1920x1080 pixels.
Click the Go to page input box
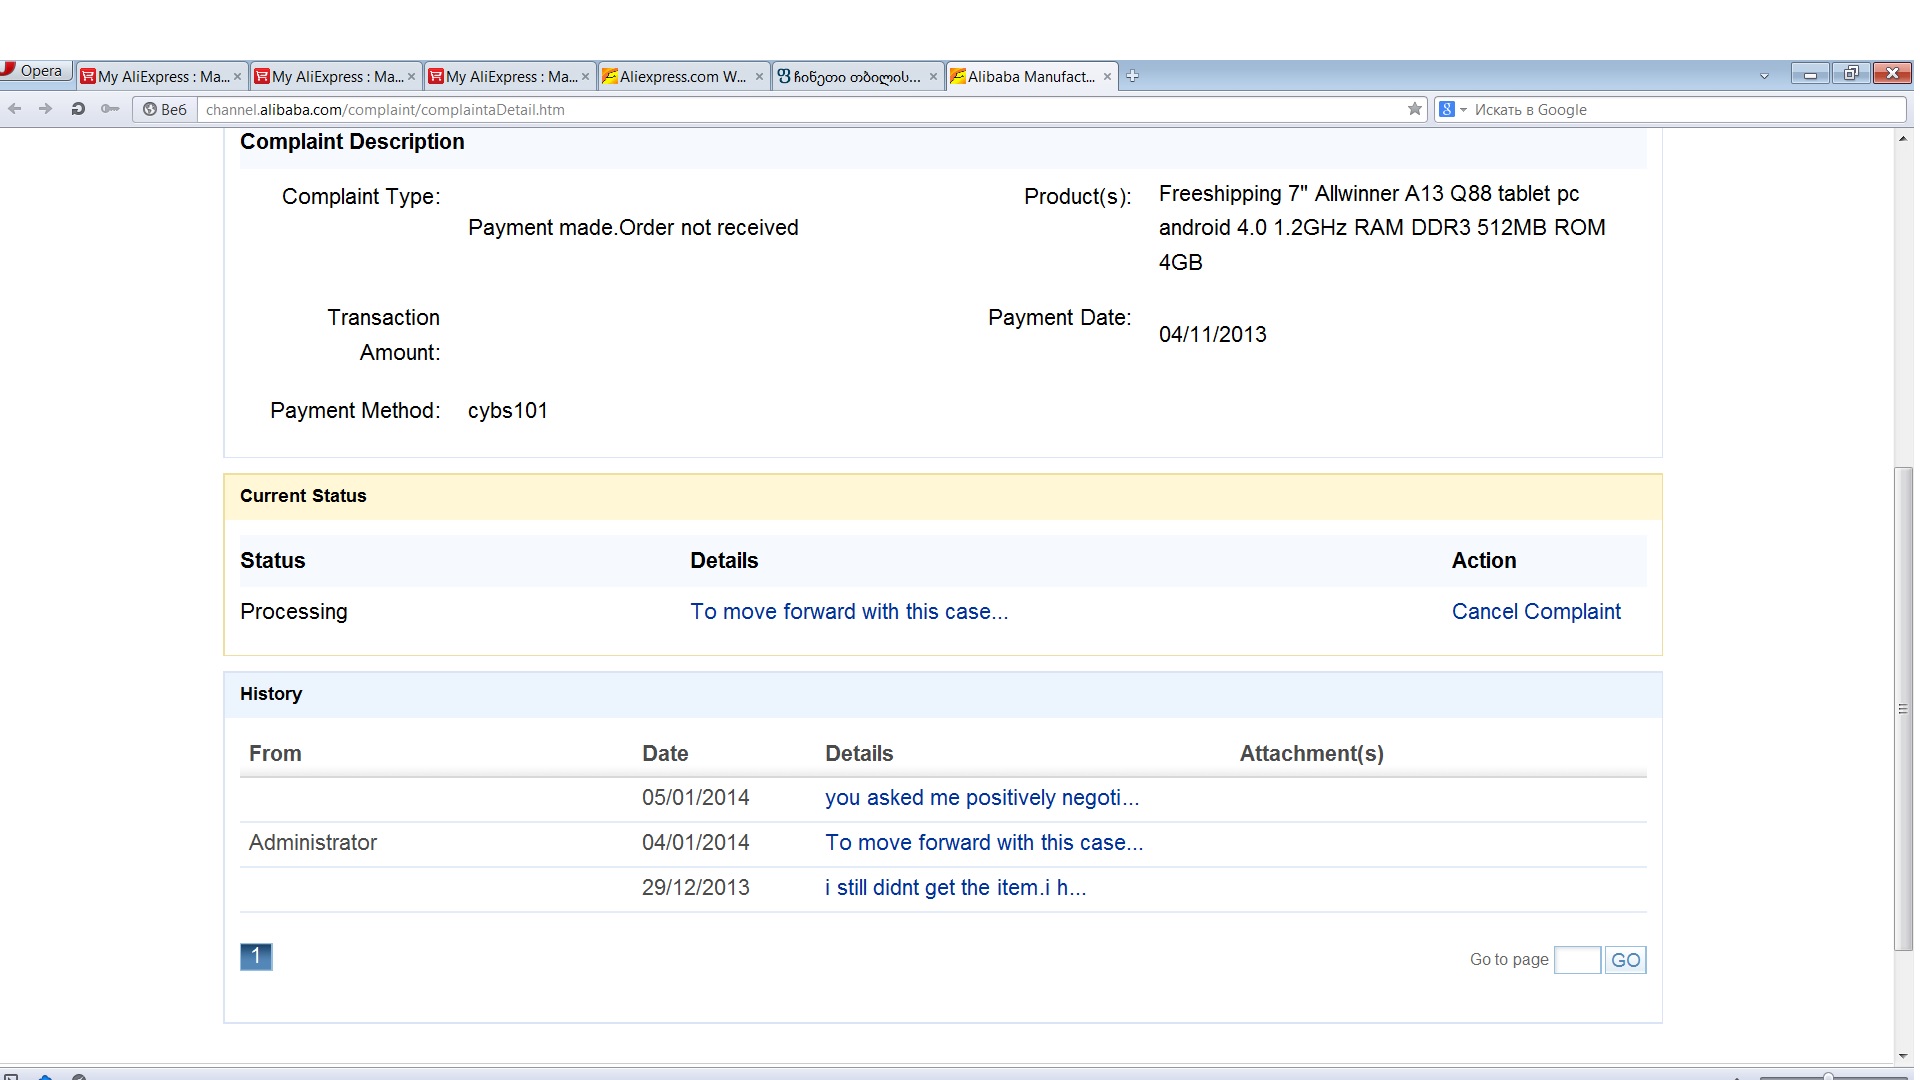[x=1577, y=960]
